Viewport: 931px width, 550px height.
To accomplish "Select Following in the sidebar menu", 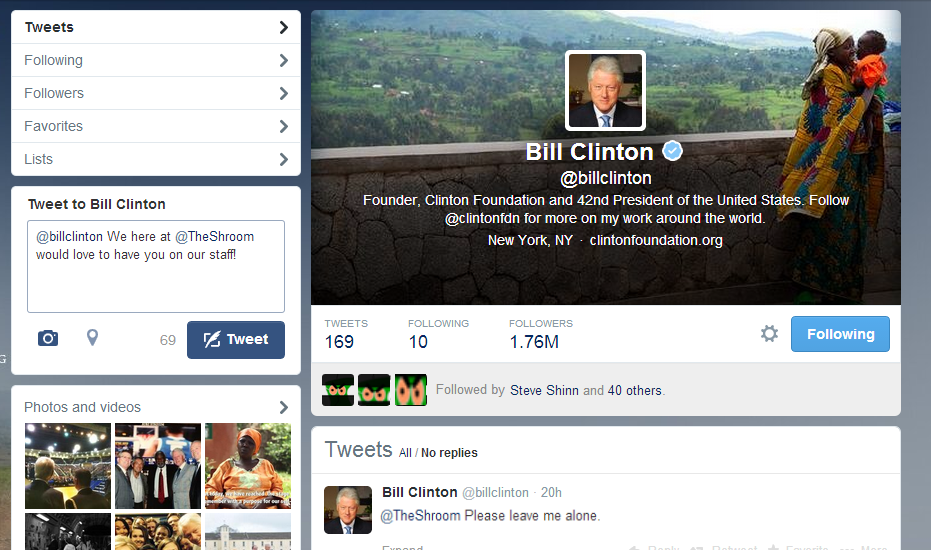I will pyautogui.click(x=156, y=60).
